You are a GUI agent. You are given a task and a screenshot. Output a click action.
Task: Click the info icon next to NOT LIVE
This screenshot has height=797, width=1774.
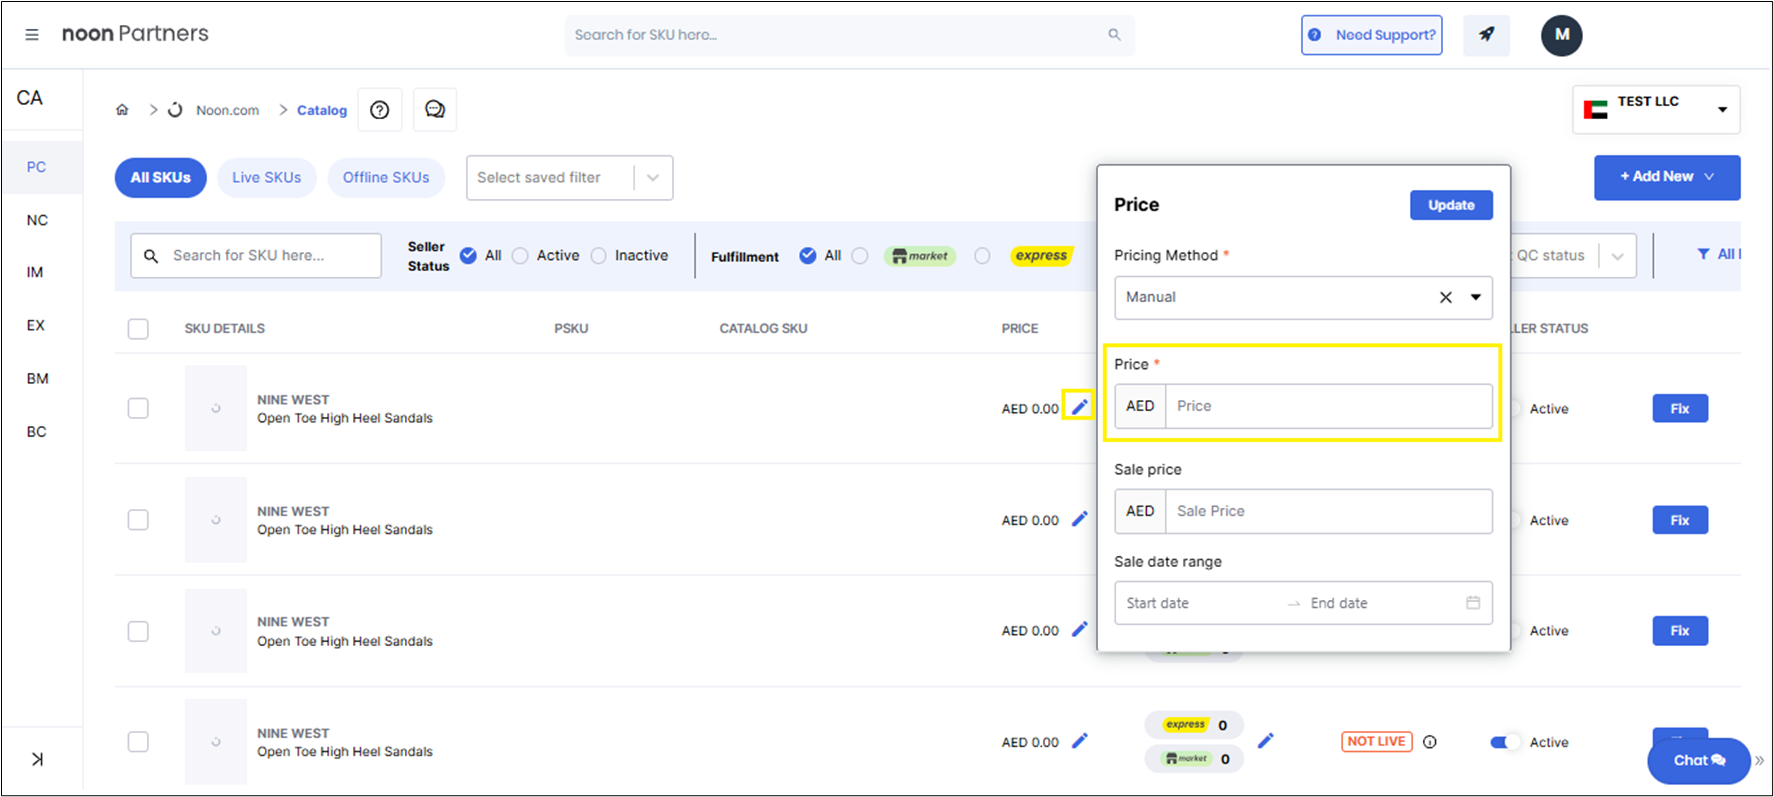[1430, 742]
